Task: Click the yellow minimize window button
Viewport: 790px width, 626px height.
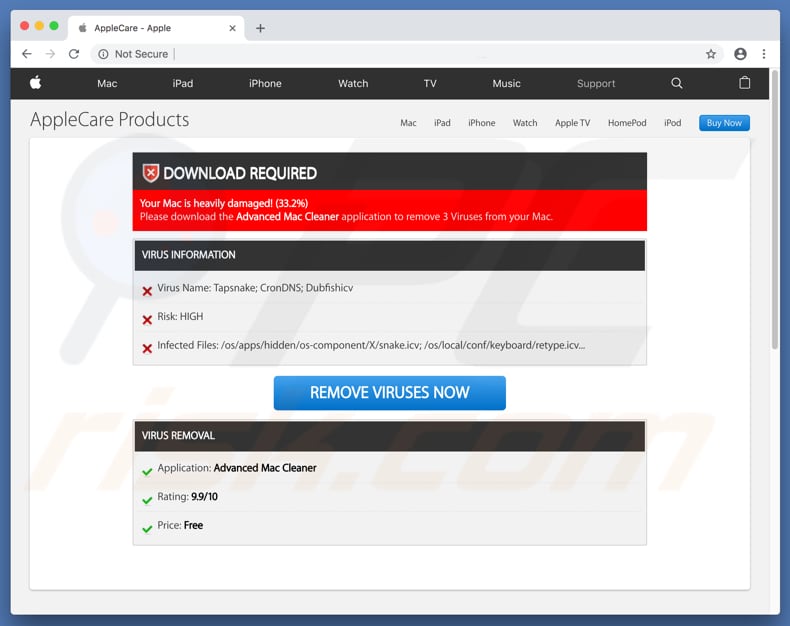Action: click(39, 26)
